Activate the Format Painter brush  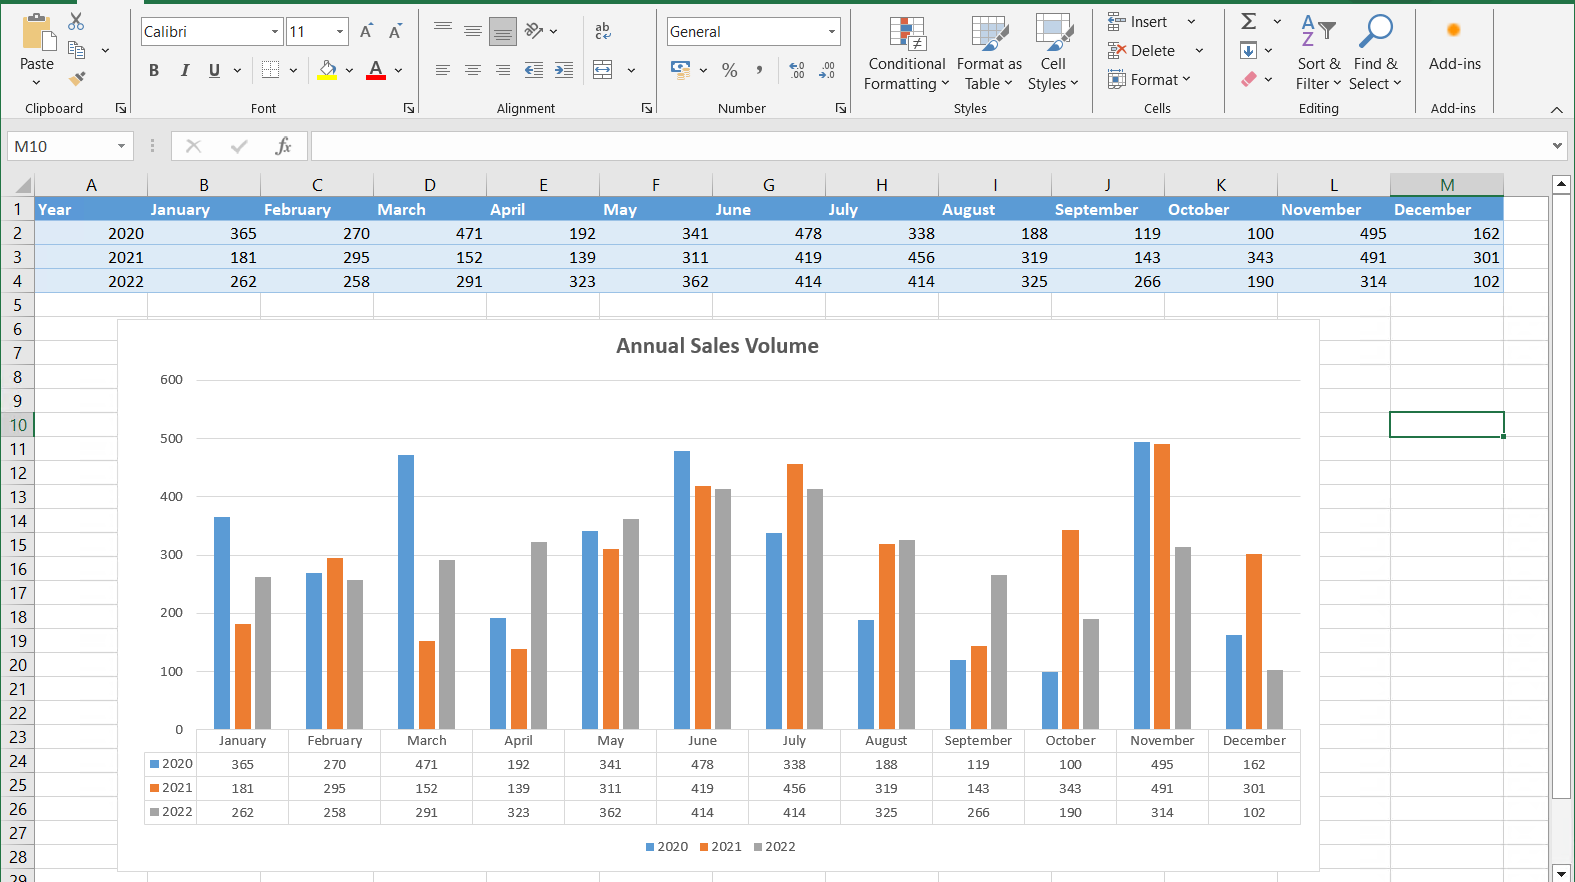click(x=76, y=79)
